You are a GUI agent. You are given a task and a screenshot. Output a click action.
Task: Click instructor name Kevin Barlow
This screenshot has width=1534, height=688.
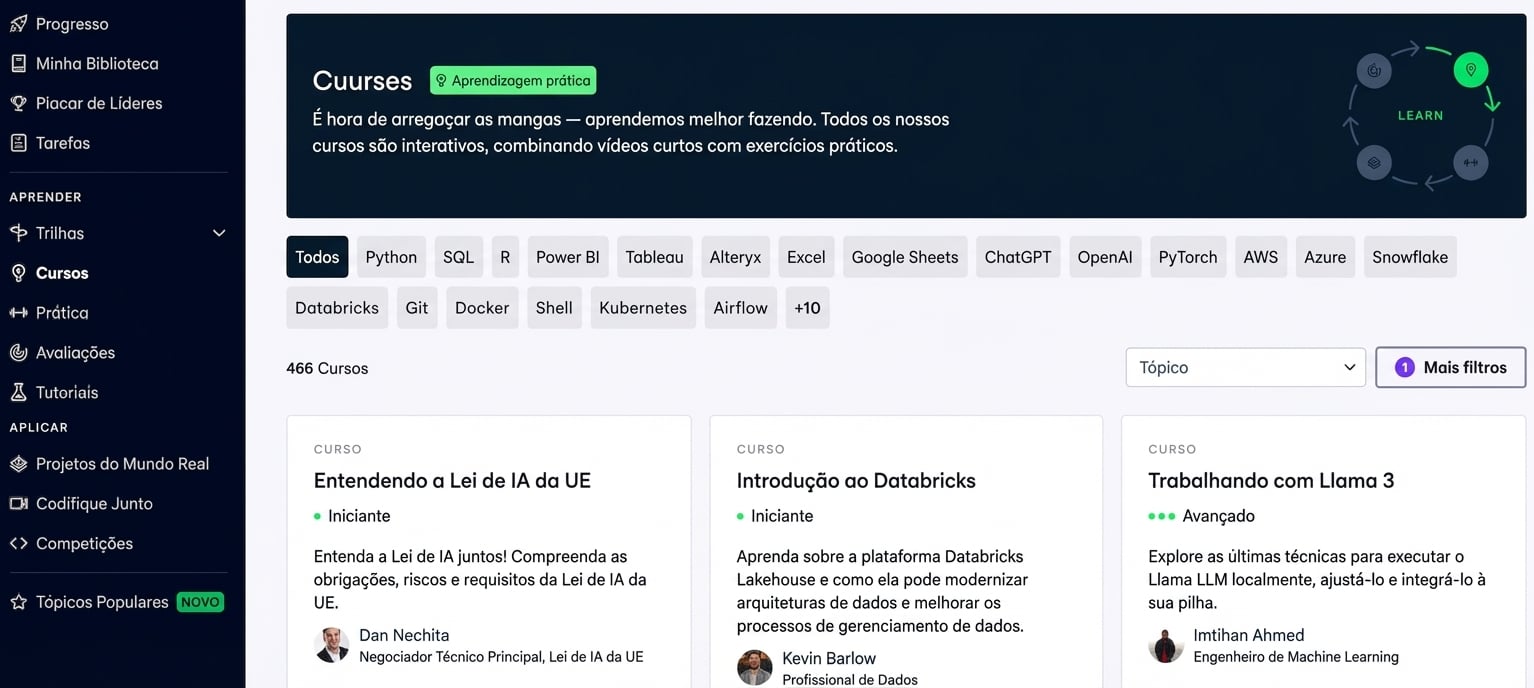pyautogui.click(x=829, y=658)
